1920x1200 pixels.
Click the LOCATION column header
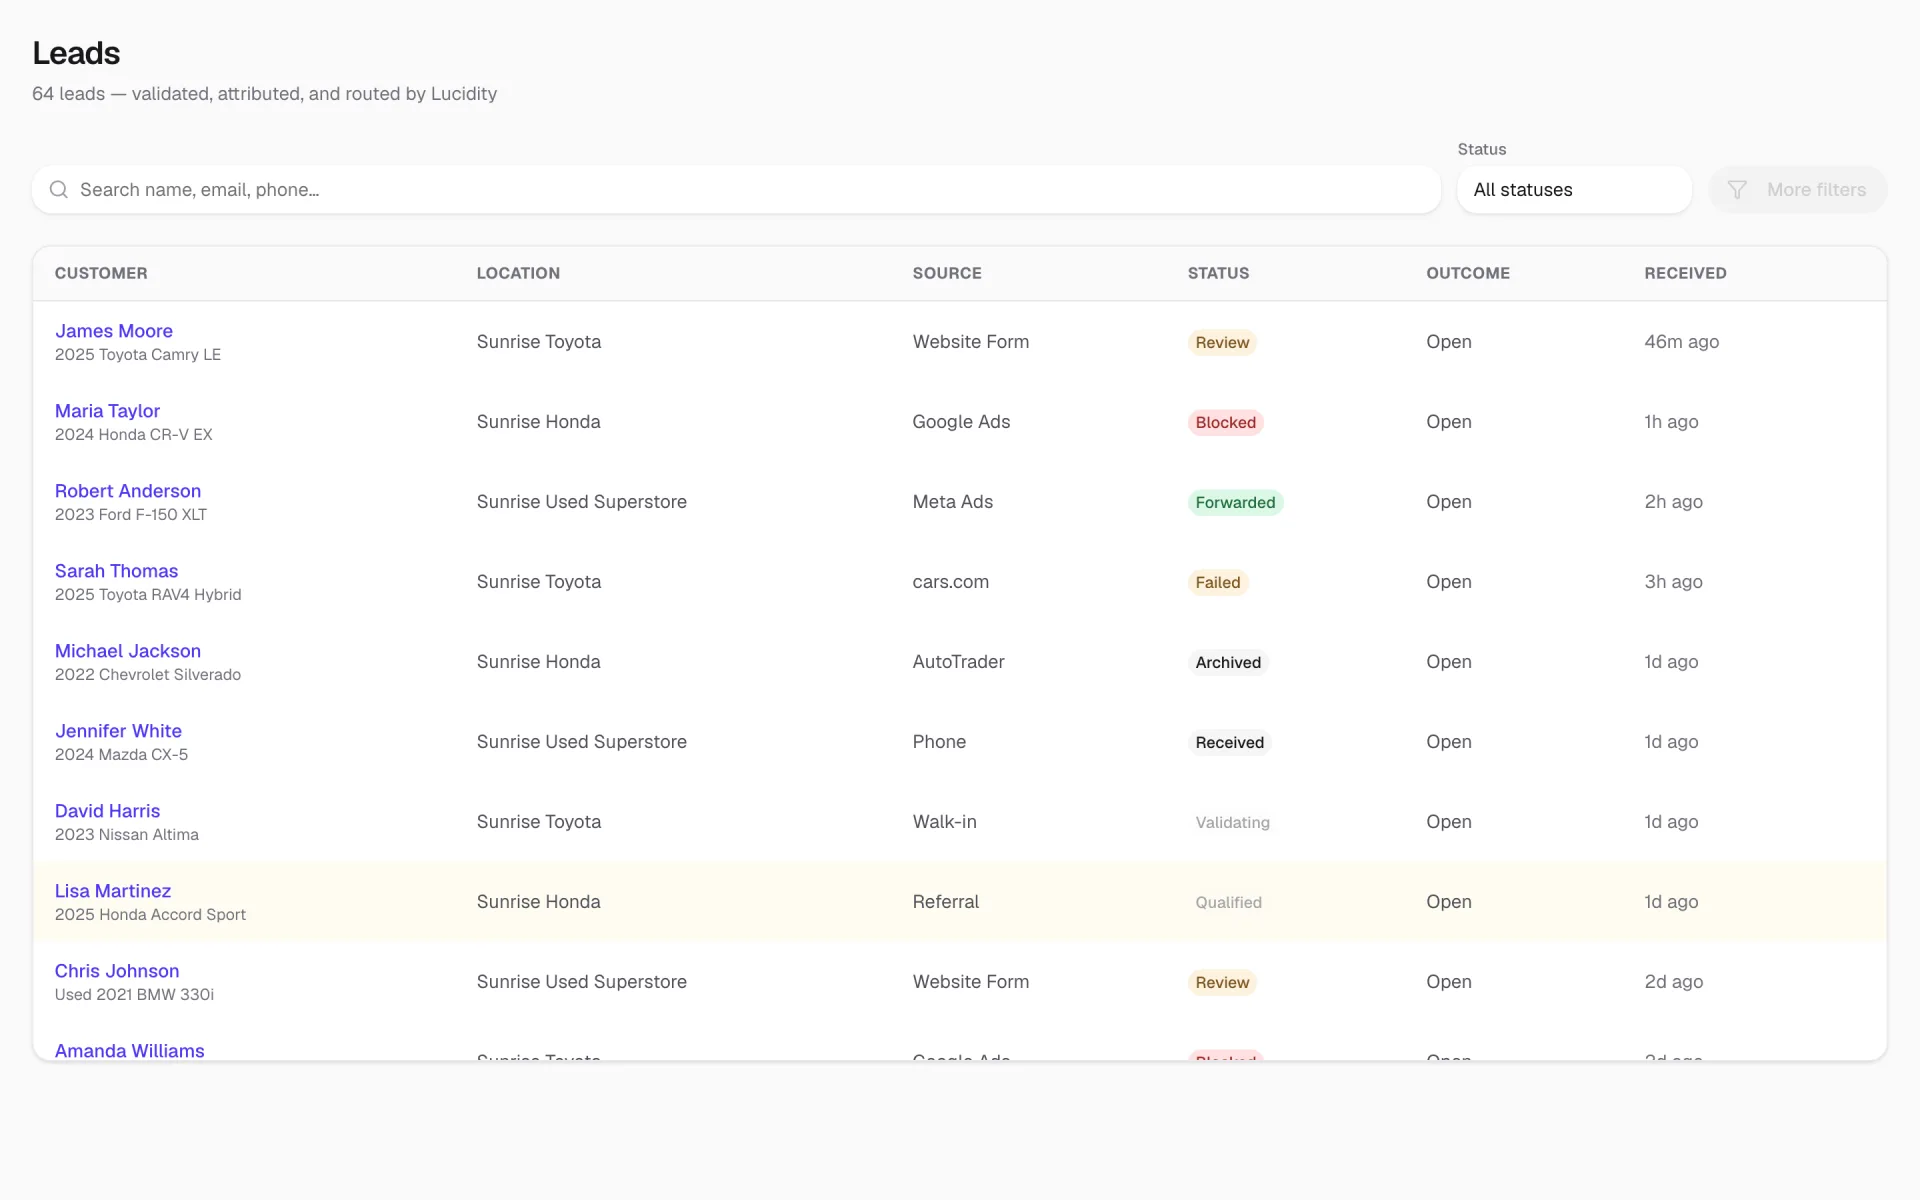click(518, 273)
